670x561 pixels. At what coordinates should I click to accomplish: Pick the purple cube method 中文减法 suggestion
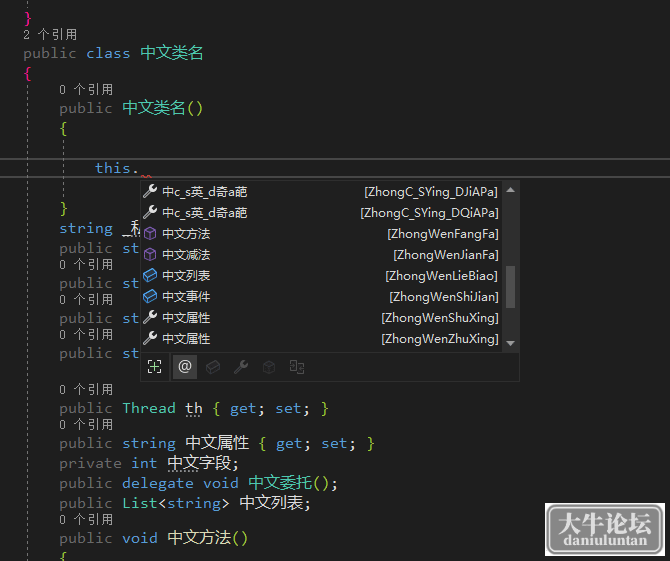pyautogui.click(x=321, y=255)
